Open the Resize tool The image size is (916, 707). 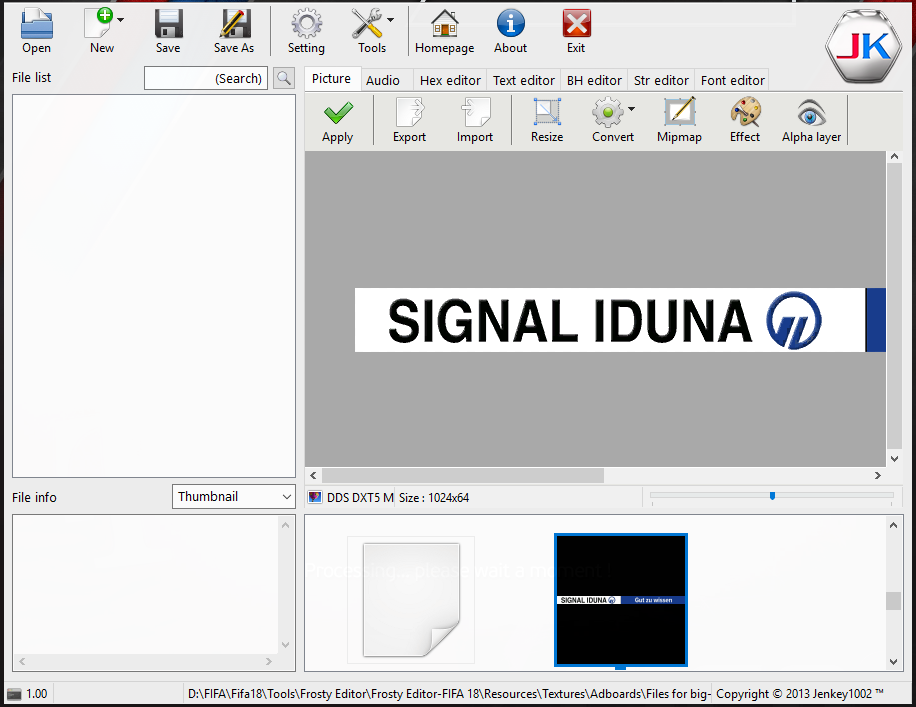pos(547,113)
